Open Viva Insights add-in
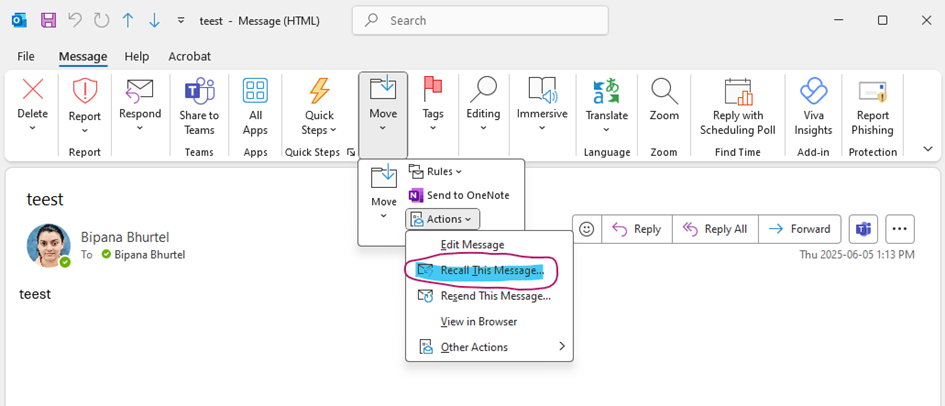945x406 pixels. [x=813, y=92]
